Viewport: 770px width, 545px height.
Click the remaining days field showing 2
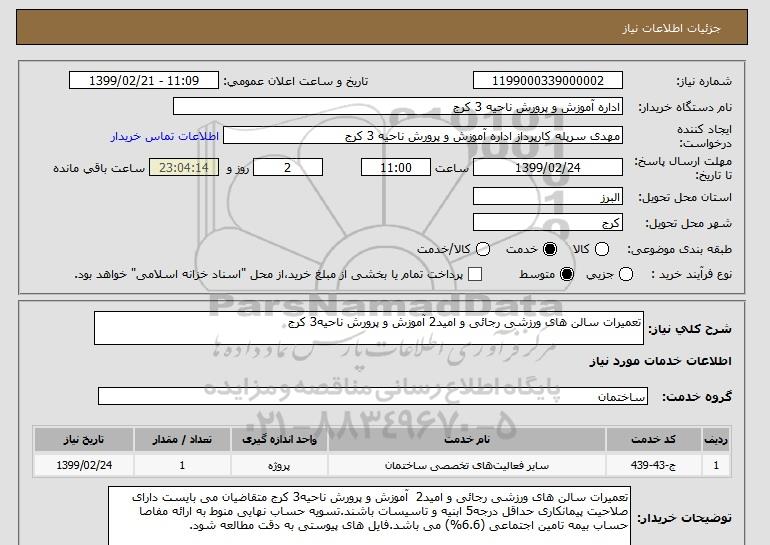coord(288,167)
